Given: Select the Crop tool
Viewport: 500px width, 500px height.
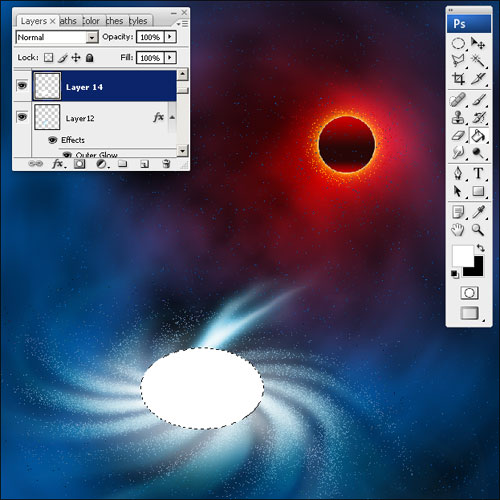Looking at the screenshot, I should pyautogui.click(x=458, y=79).
